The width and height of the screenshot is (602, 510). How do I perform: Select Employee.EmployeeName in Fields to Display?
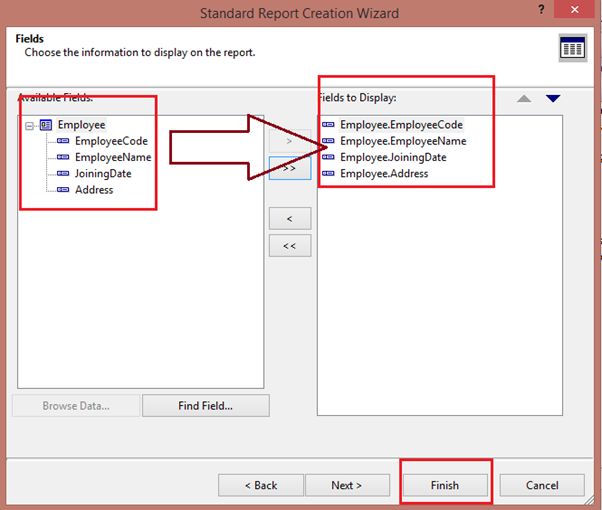coord(403,141)
